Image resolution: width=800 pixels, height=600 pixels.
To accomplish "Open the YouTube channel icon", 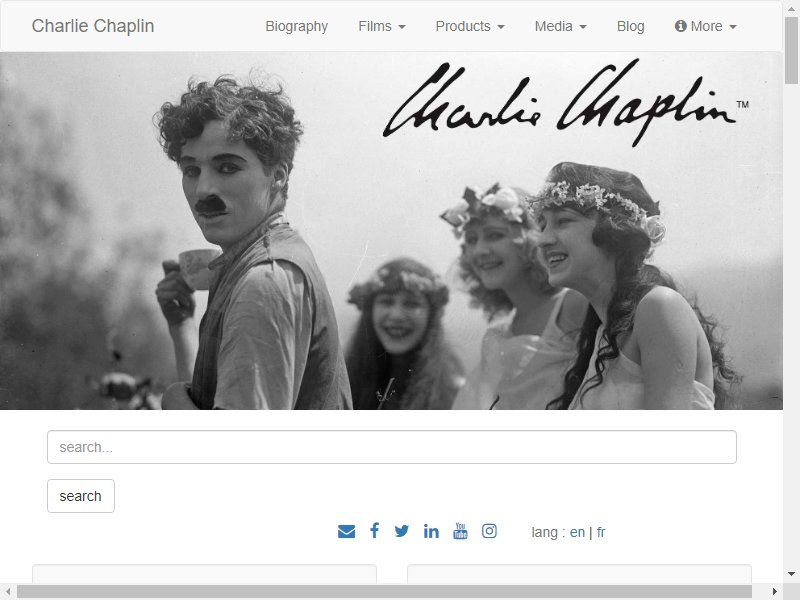I will pyautogui.click(x=460, y=531).
